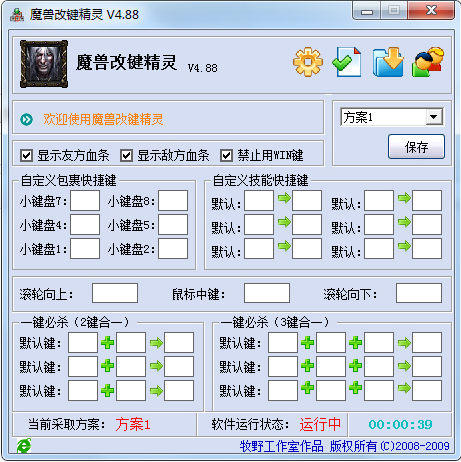The height and width of the screenshot is (462, 461).
Task: Click the green checkmark document icon
Action: pyautogui.click(x=347, y=62)
